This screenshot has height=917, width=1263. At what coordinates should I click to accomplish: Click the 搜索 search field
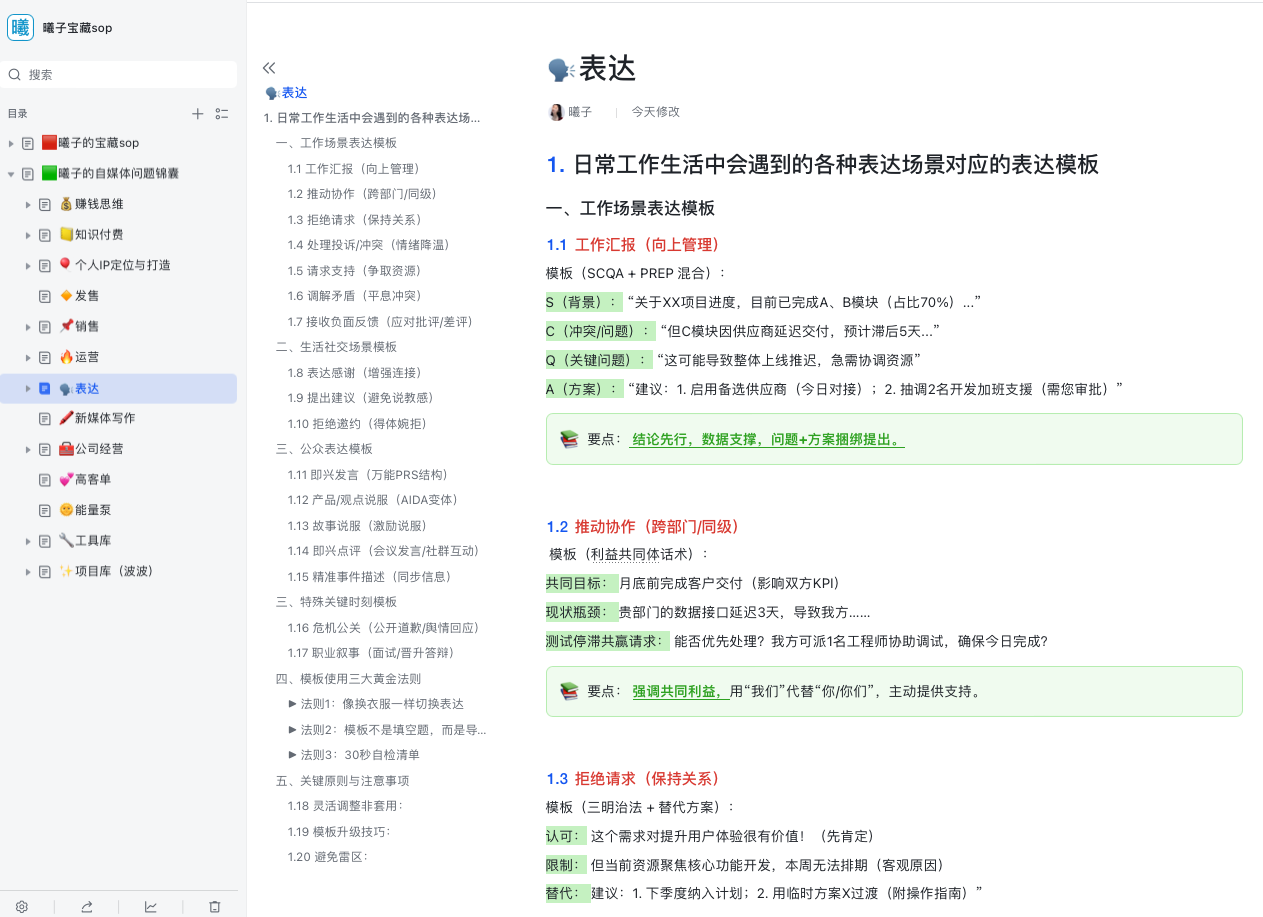(122, 75)
